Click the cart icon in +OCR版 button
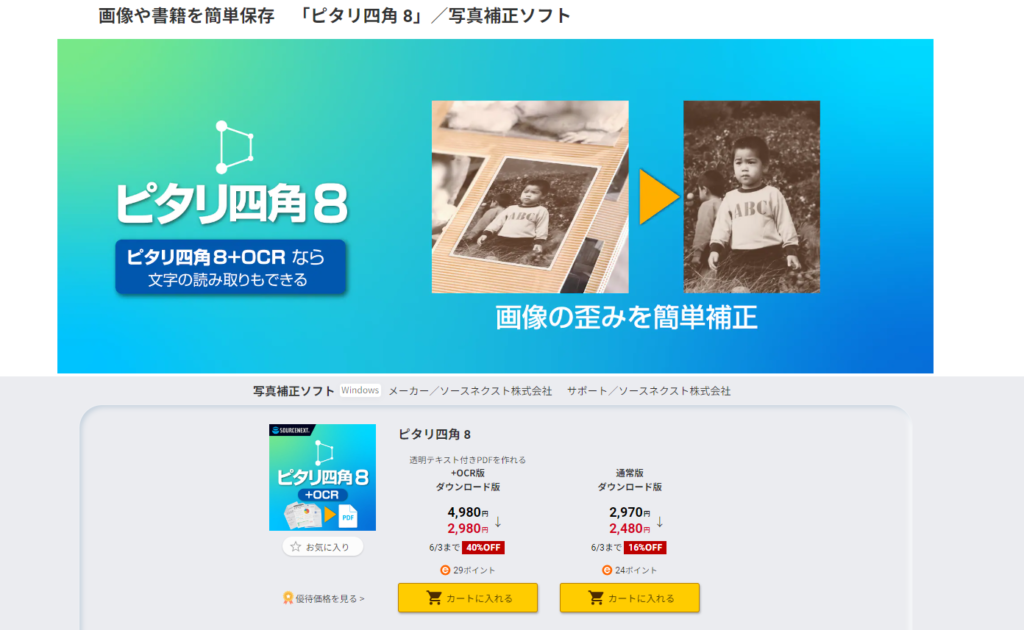The height and width of the screenshot is (630, 1024). [434, 597]
